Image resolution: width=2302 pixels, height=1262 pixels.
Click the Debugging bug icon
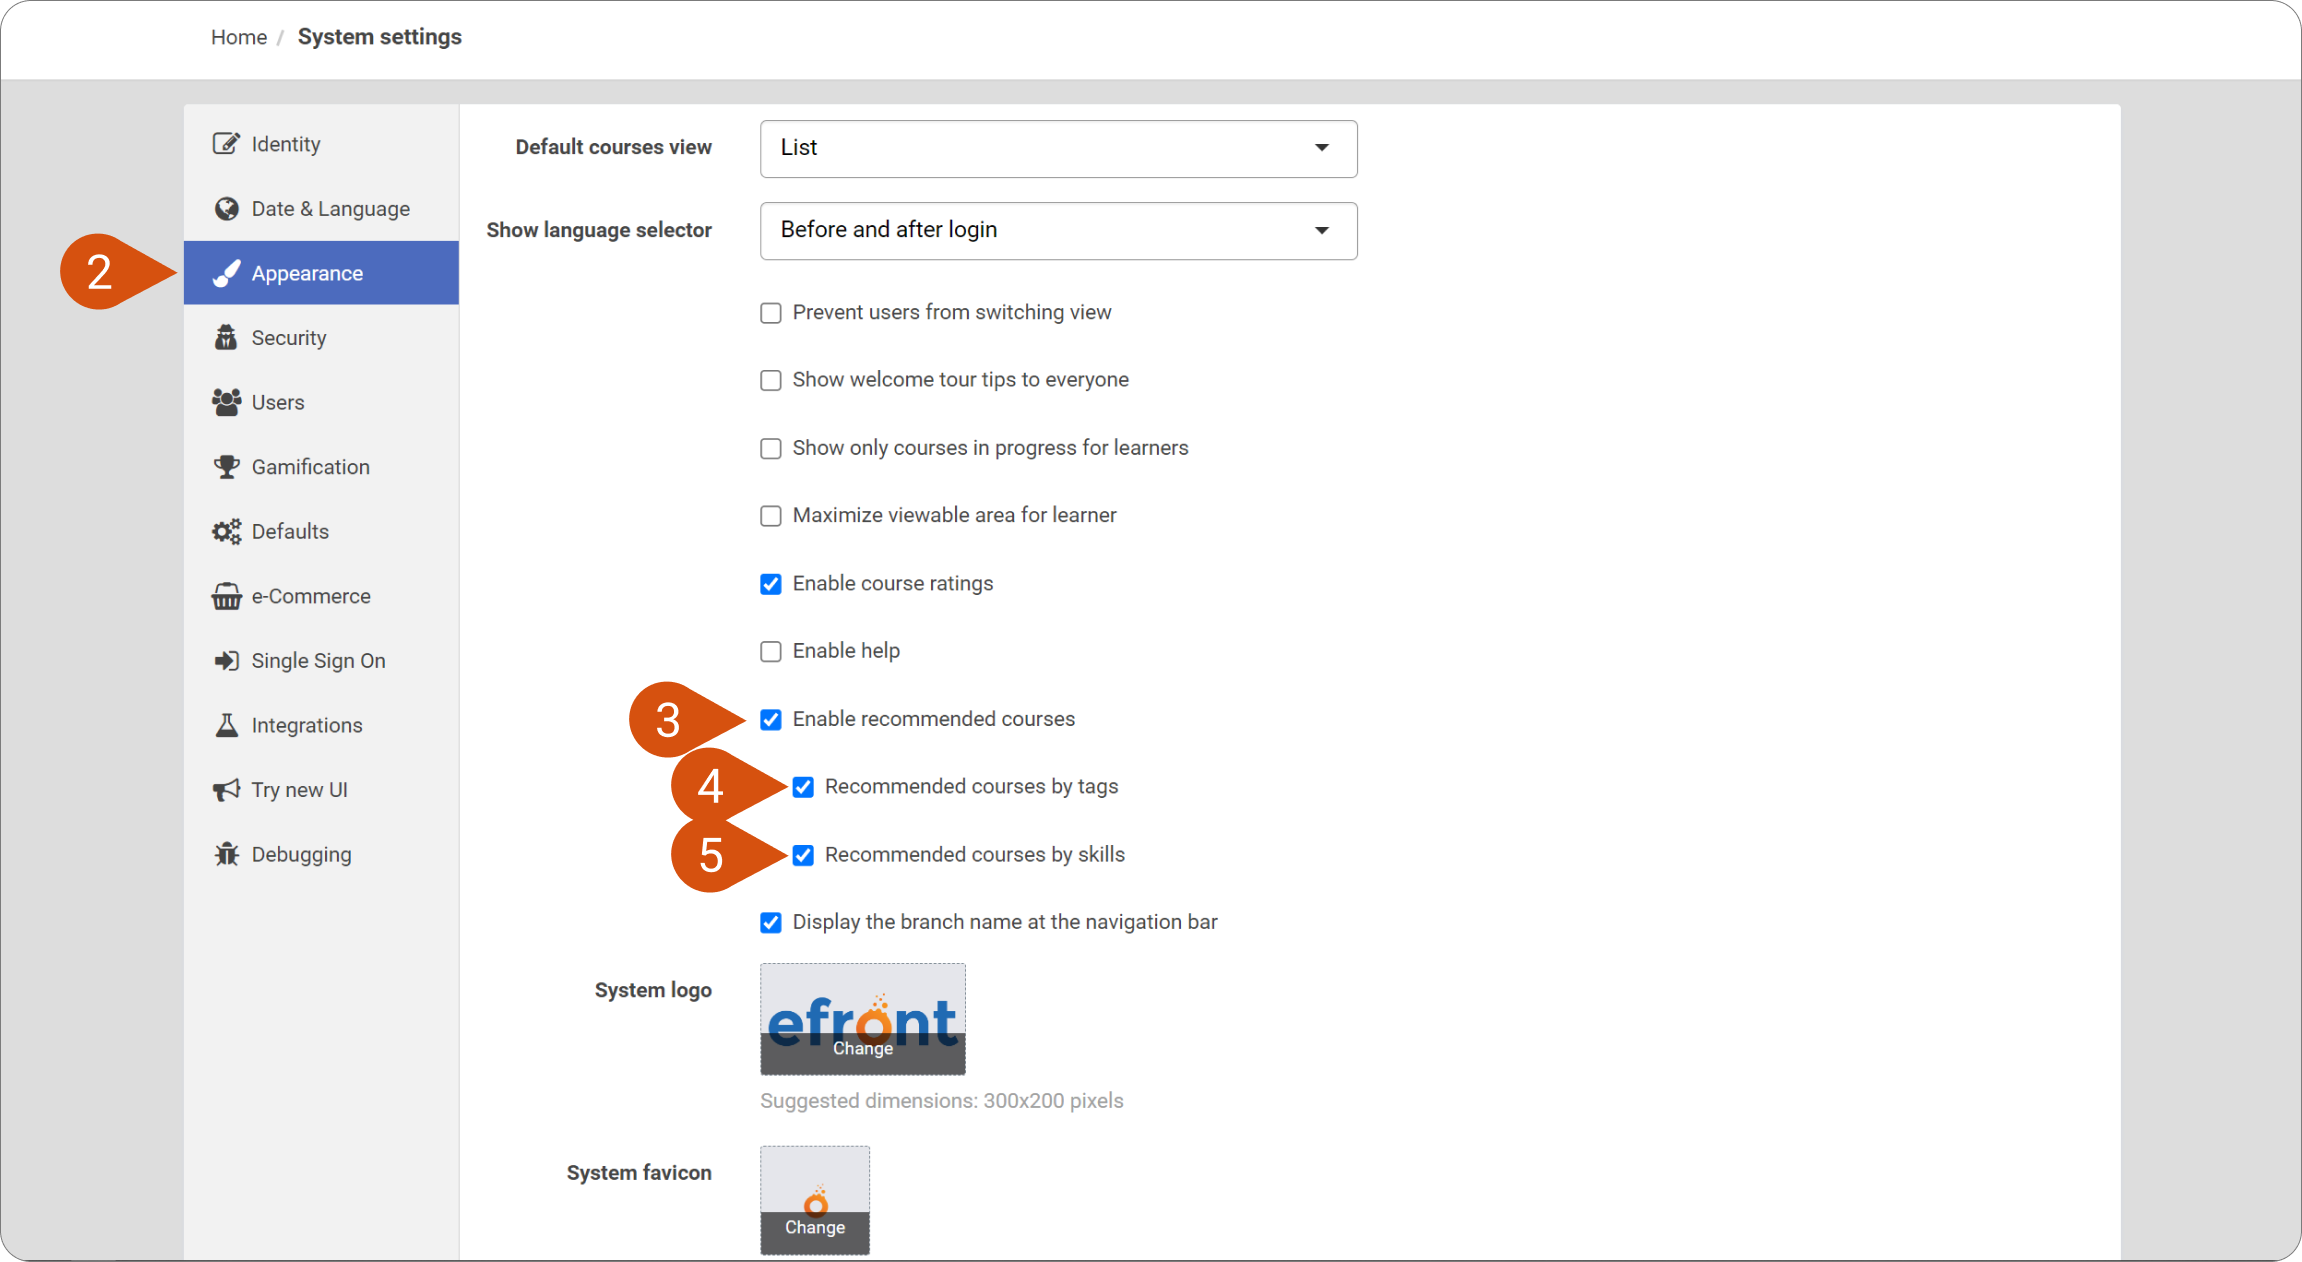pos(226,854)
